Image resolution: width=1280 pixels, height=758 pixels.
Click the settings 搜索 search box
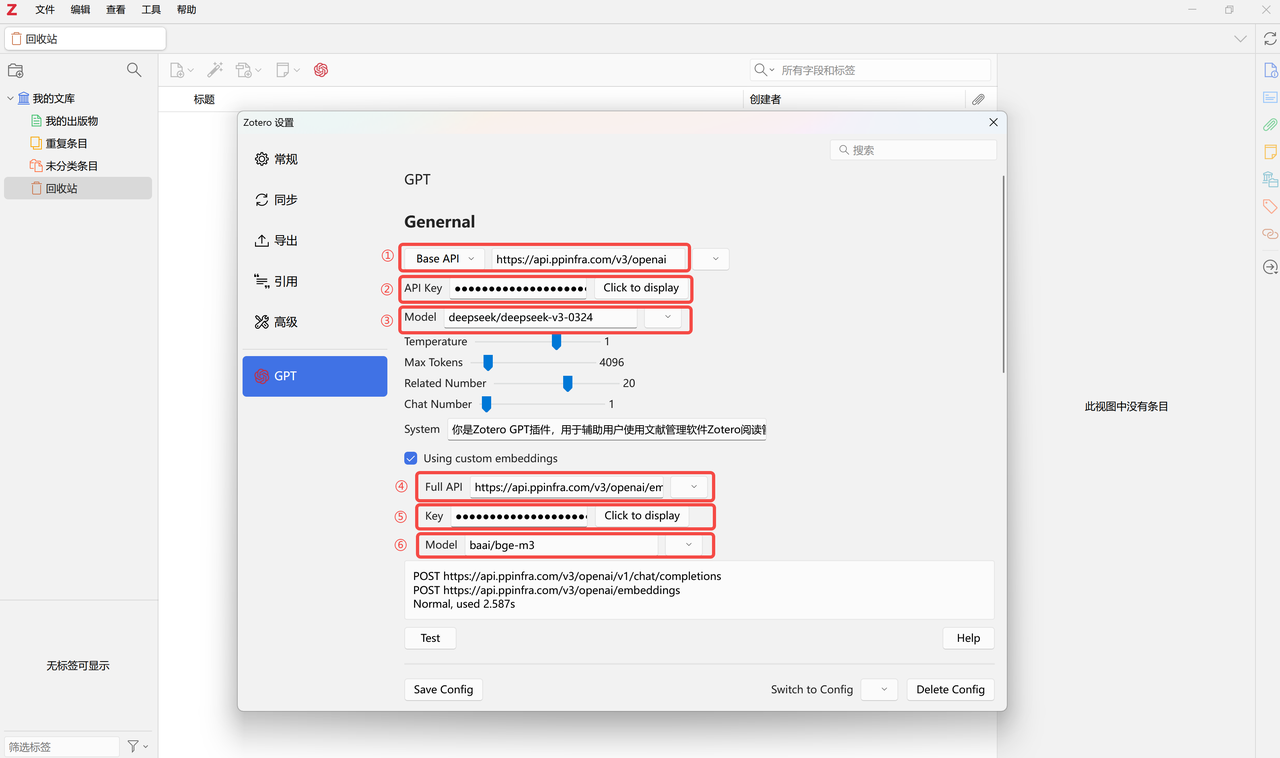913,150
